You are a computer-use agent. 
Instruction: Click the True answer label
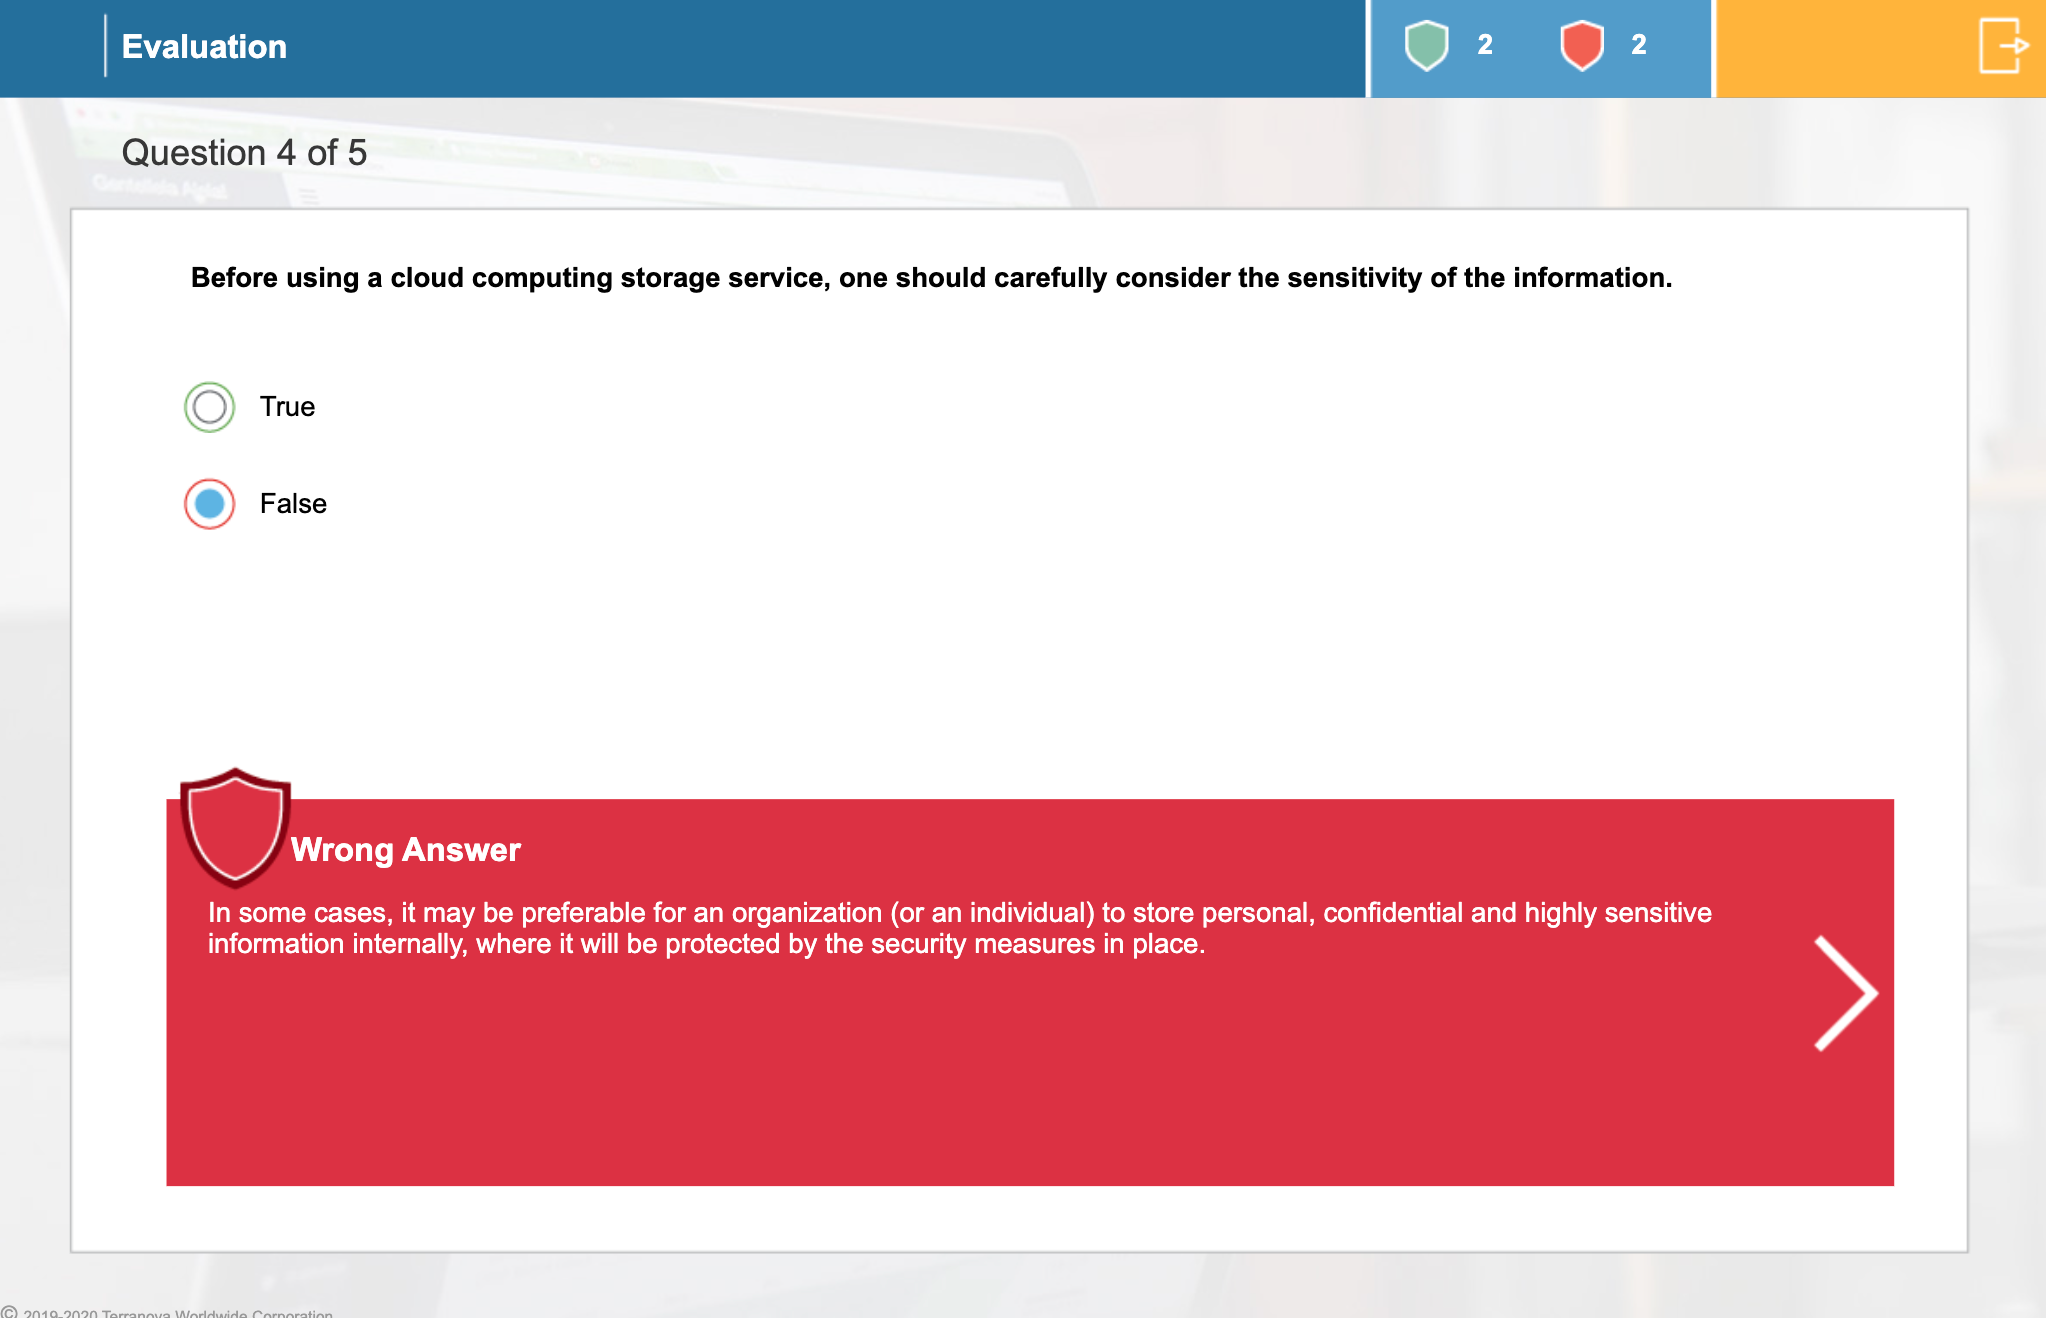click(287, 407)
